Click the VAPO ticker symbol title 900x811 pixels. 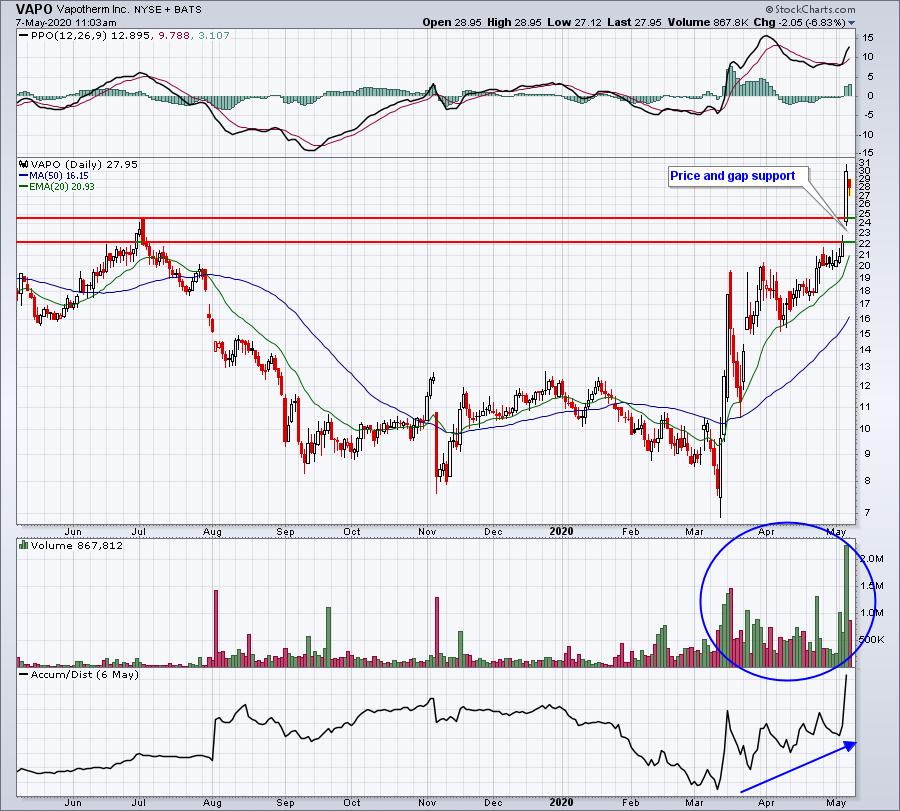click(x=34, y=9)
